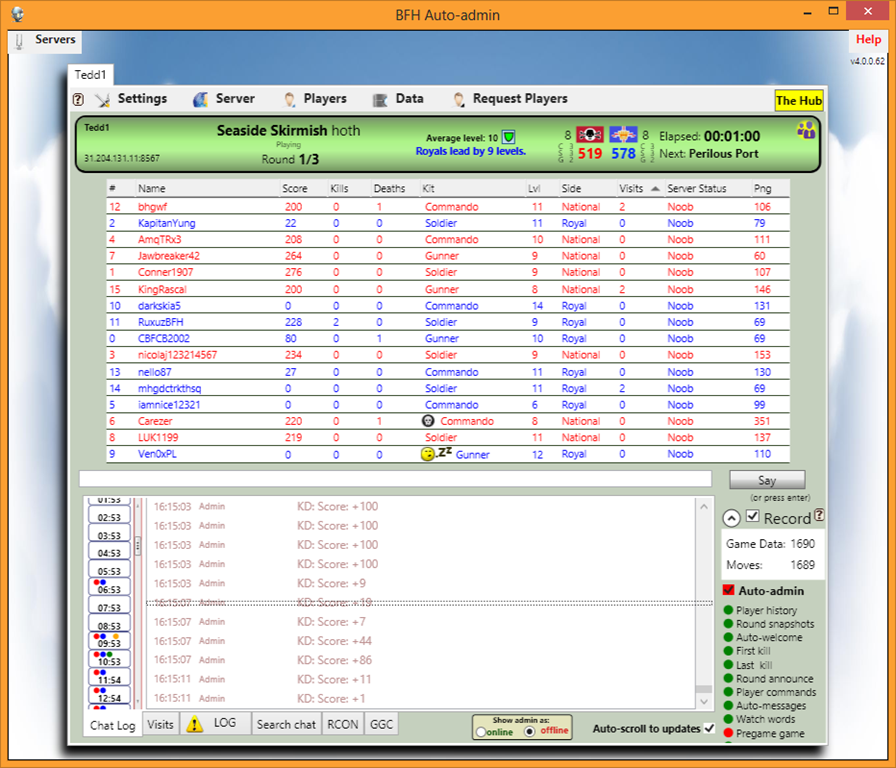
Task: Open The Hub yellow button
Action: click(x=798, y=101)
